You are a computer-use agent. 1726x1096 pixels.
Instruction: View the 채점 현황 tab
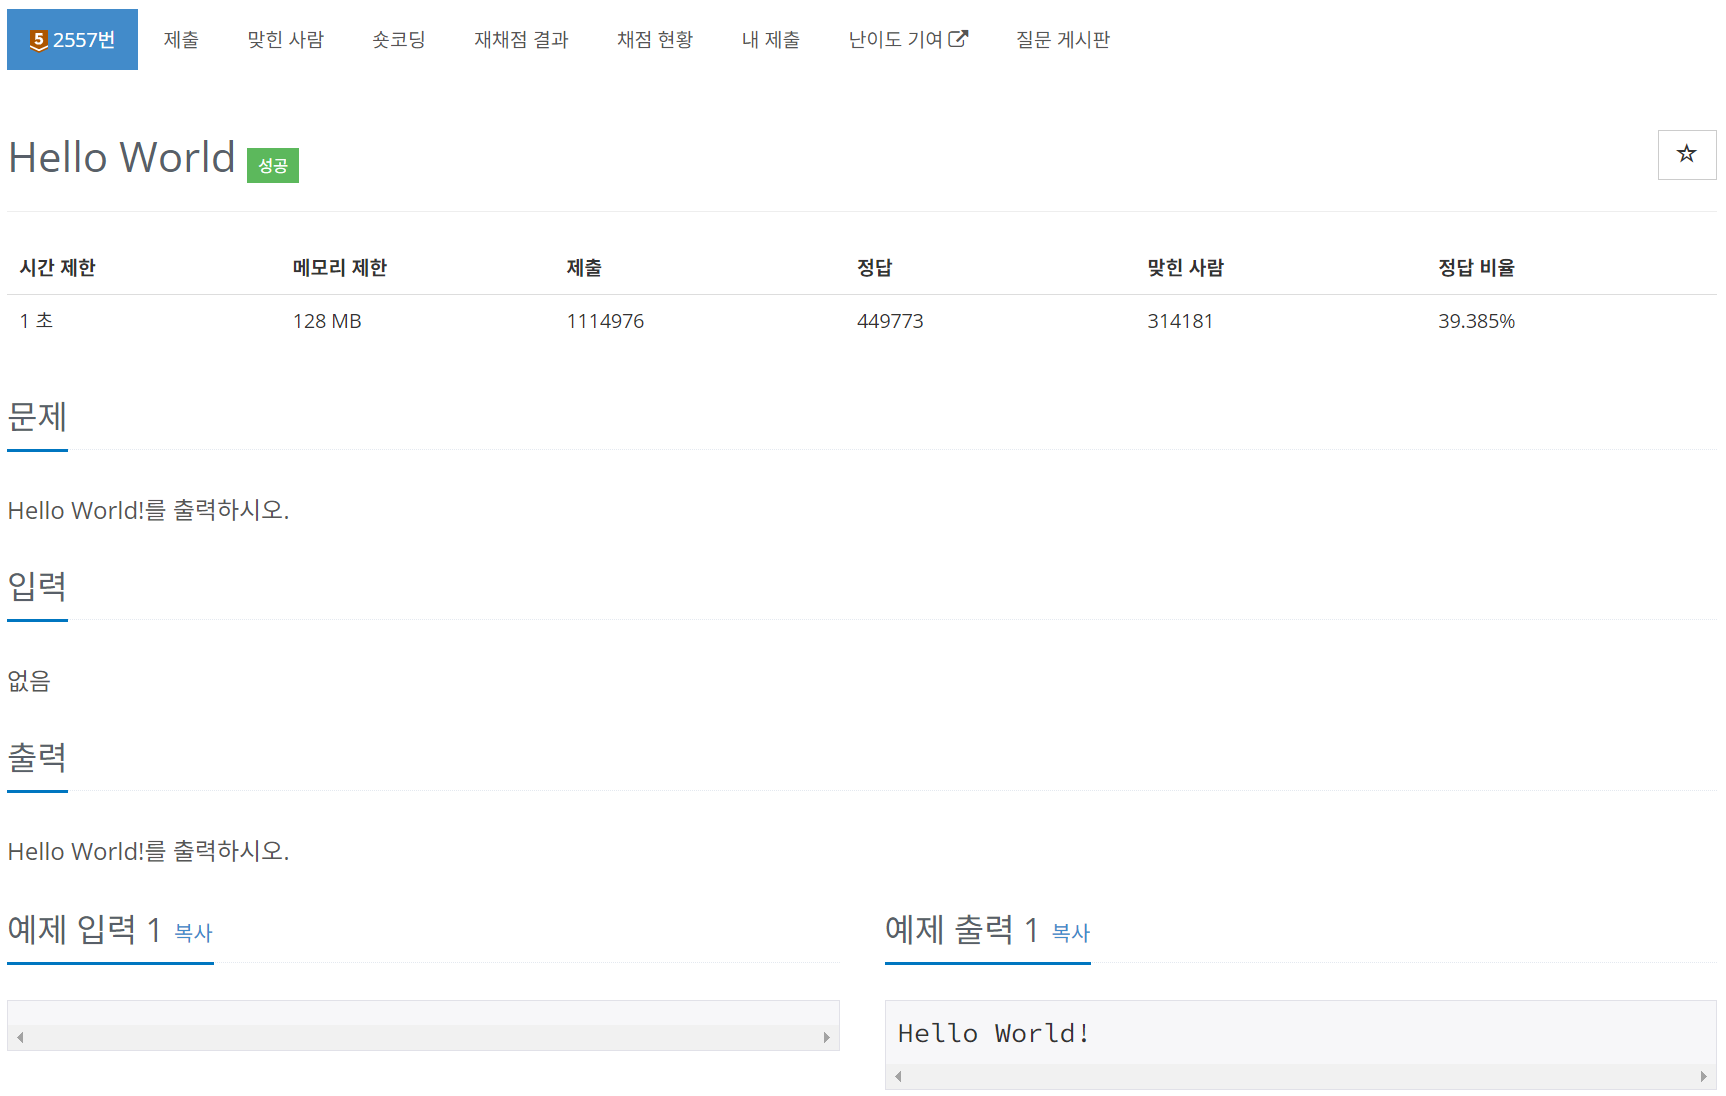pyautogui.click(x=655, y=40)
